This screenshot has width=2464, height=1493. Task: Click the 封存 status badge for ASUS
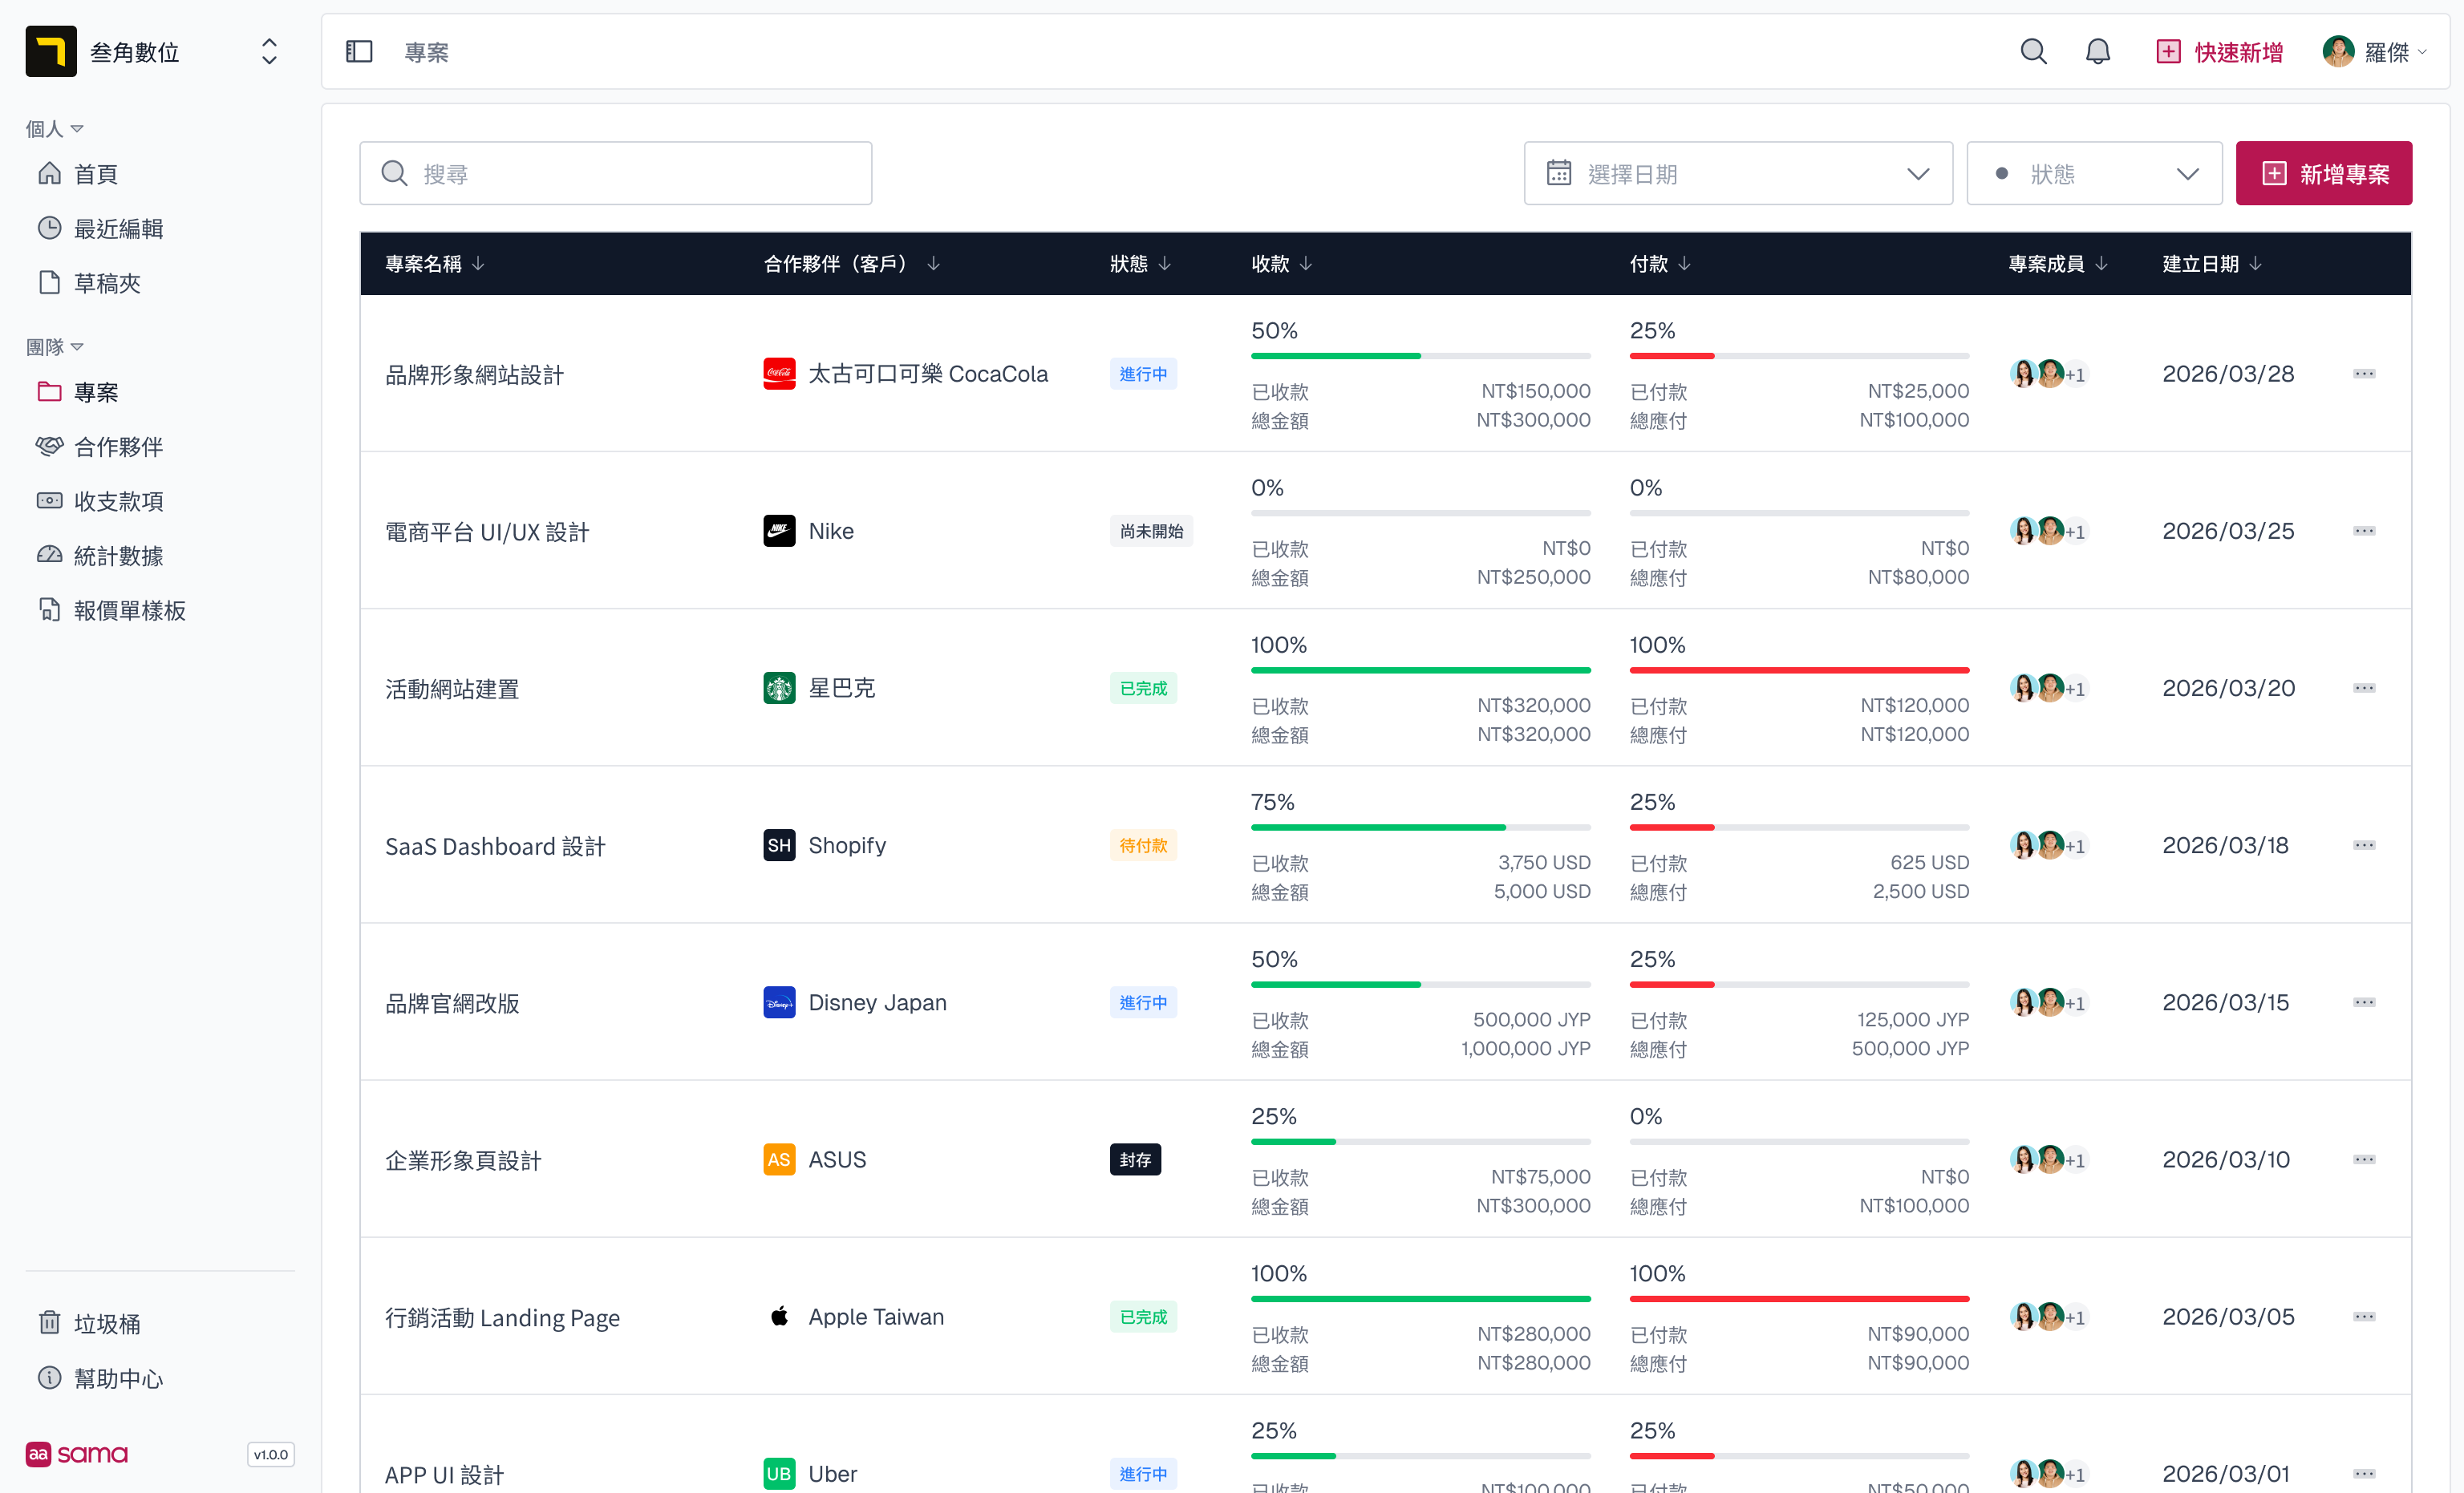pos(1135,1160)
